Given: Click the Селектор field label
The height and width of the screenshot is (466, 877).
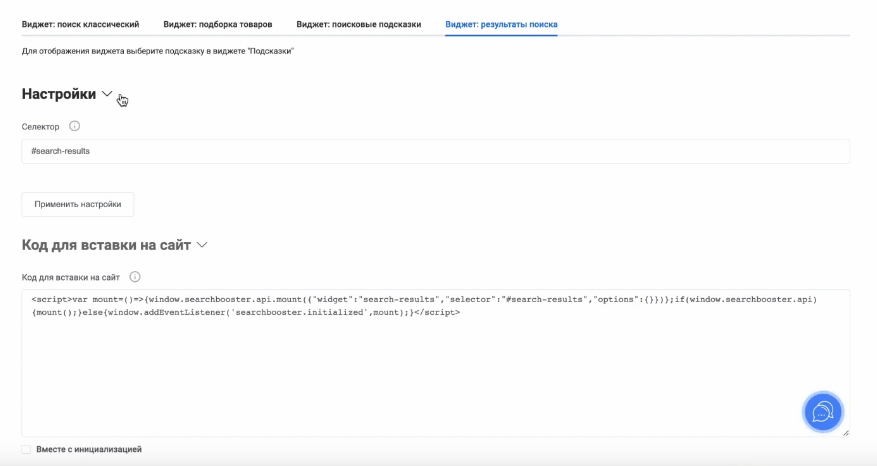Looking at the screenshot, I should (x=41, y=127).
